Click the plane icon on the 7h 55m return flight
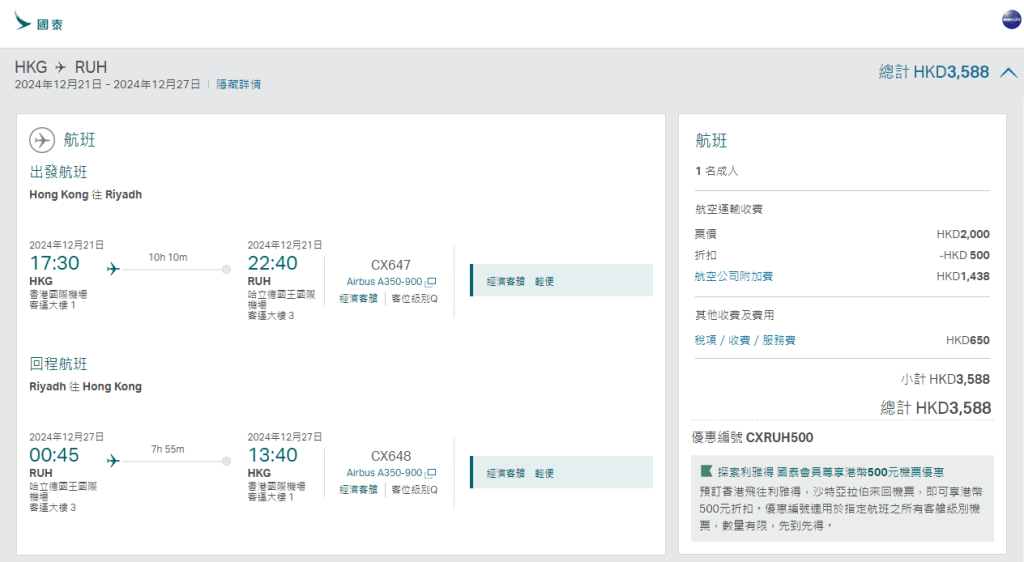The image size is (1024, 562). [x=113, y=461]
